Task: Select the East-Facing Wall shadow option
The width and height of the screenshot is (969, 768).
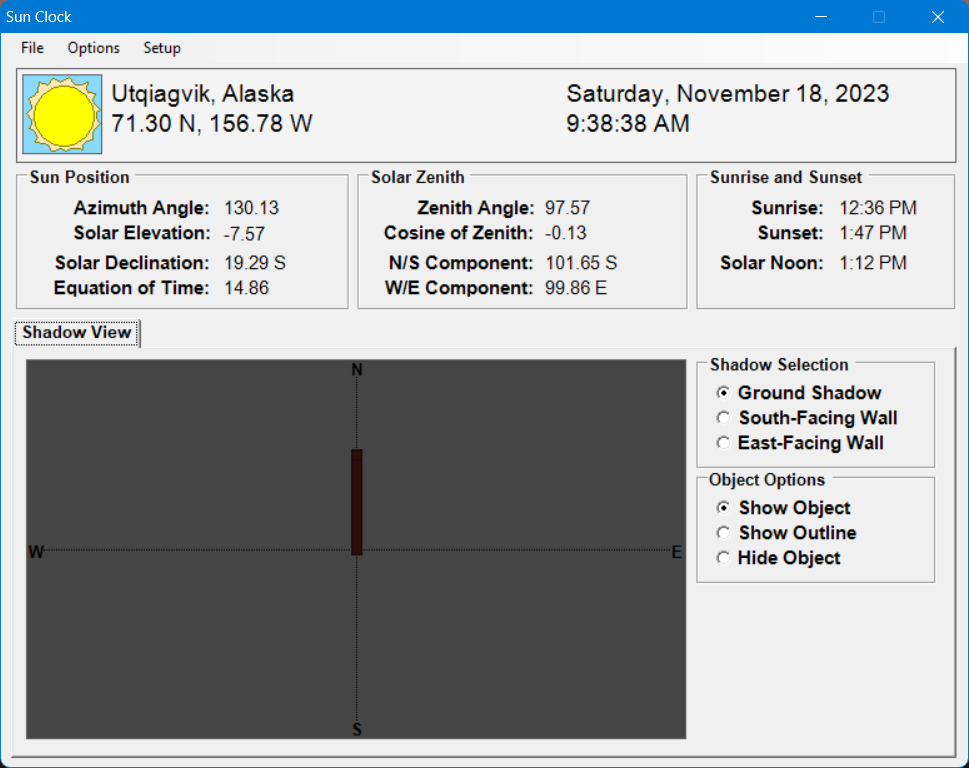Action: pos(724,443)
